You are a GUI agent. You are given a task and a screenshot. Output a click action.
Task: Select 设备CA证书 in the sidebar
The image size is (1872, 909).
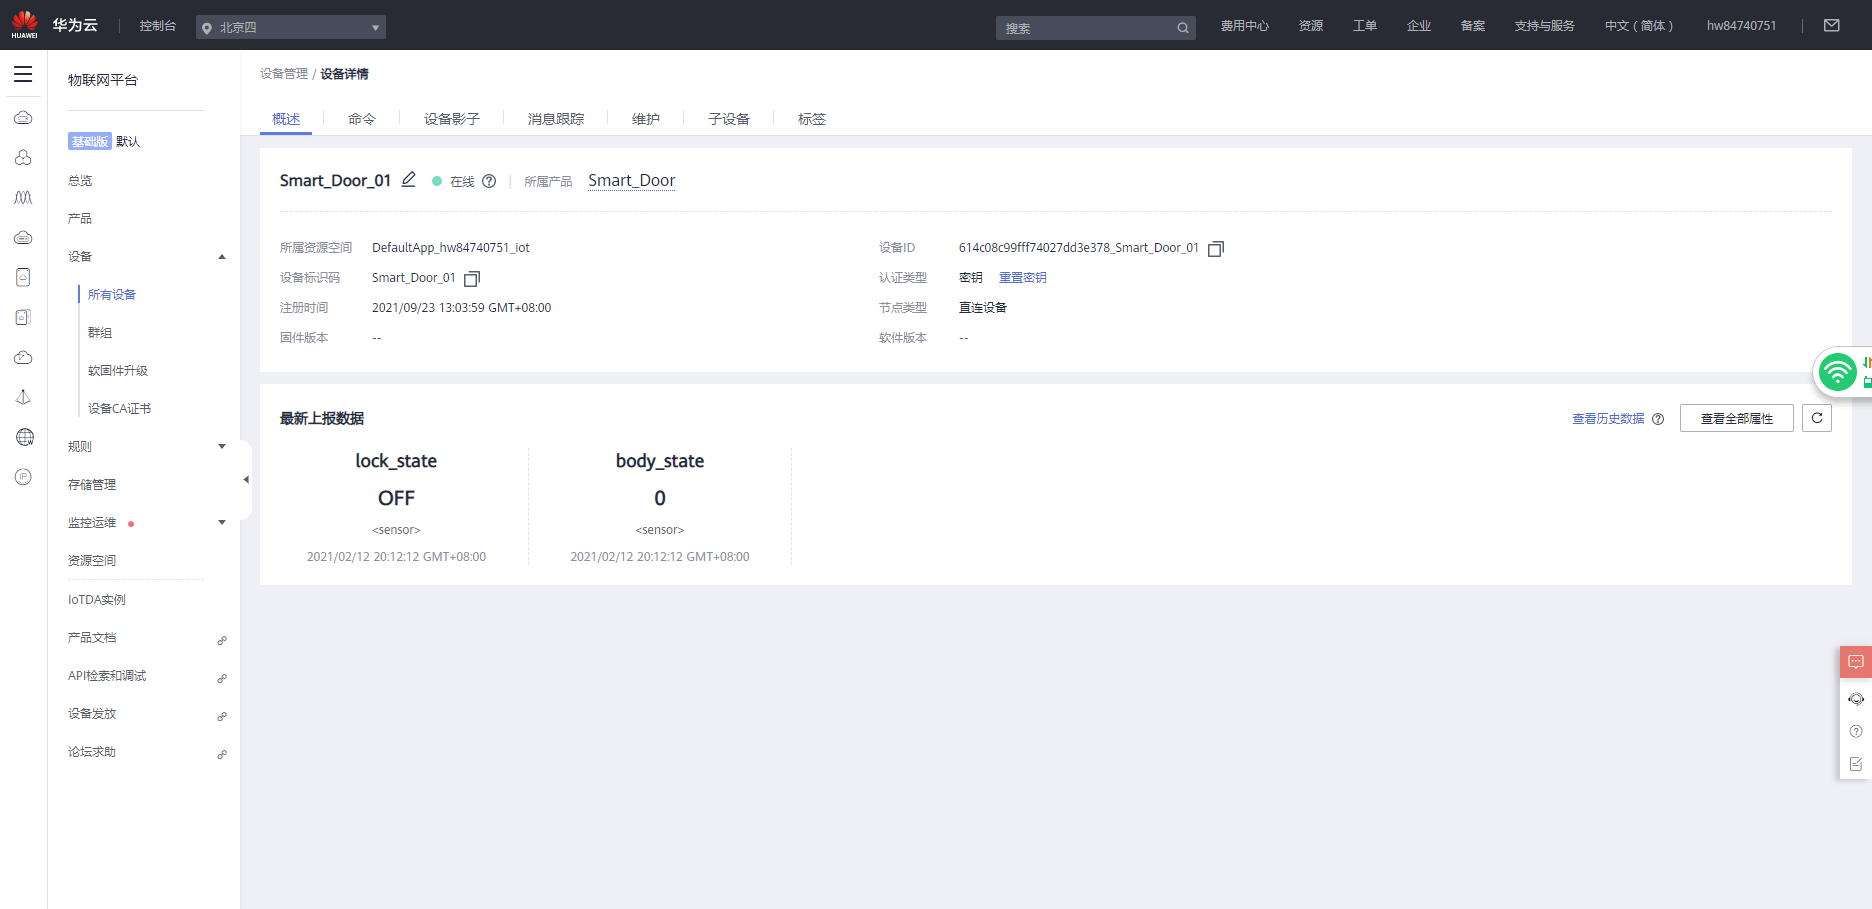pyautogui.click(x=120, y=409)
